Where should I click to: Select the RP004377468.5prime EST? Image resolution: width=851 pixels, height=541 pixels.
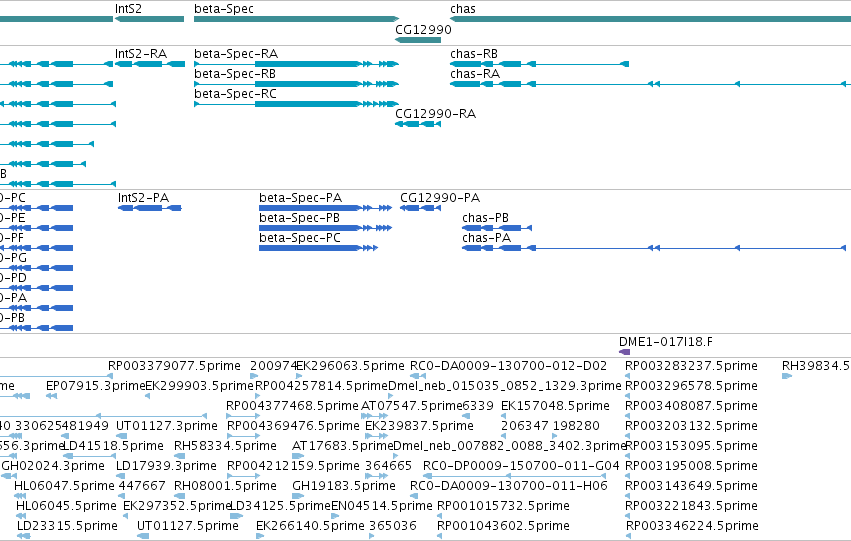(244, 416)
